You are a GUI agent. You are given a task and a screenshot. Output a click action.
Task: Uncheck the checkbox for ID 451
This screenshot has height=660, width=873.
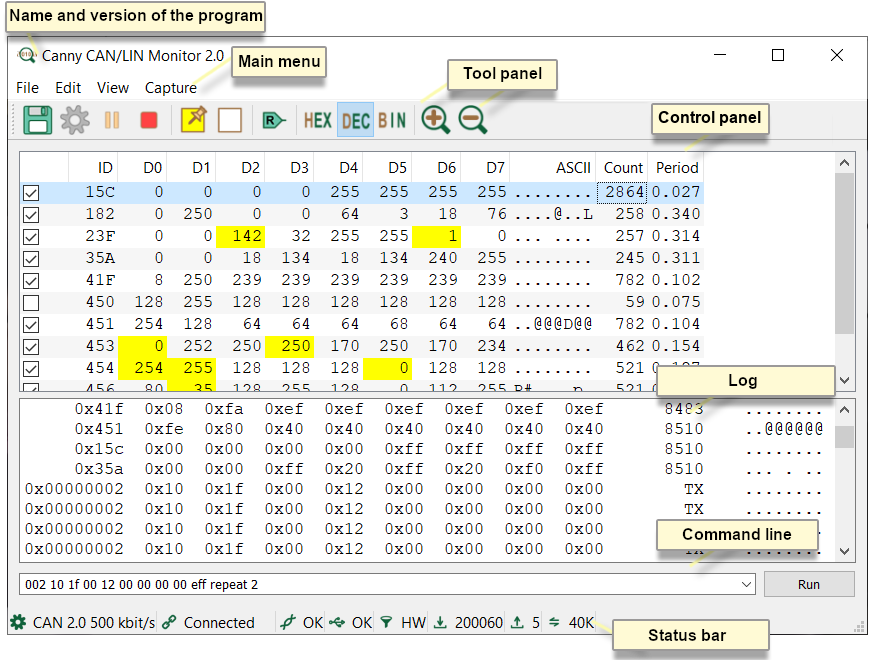coord(31,325)
